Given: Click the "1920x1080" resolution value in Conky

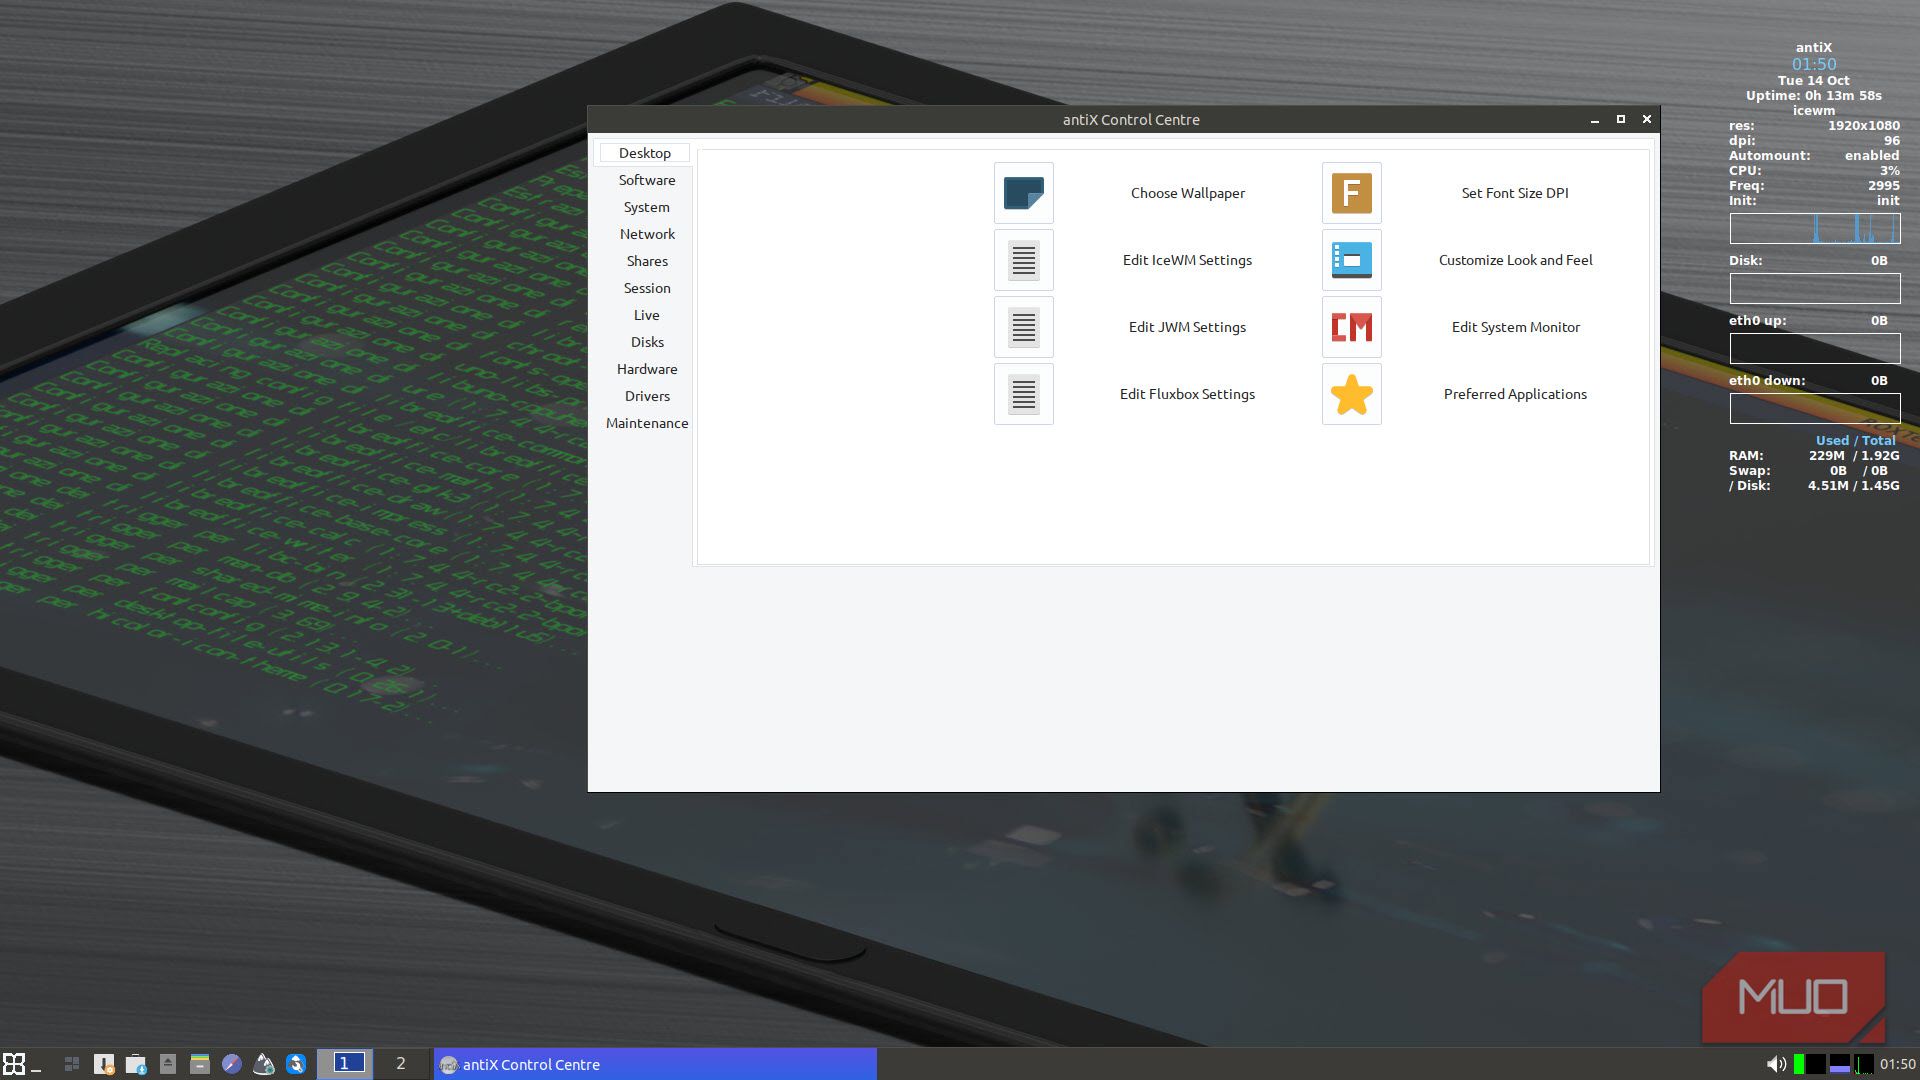Looking at the screenshot, I should click(1864, 126).
